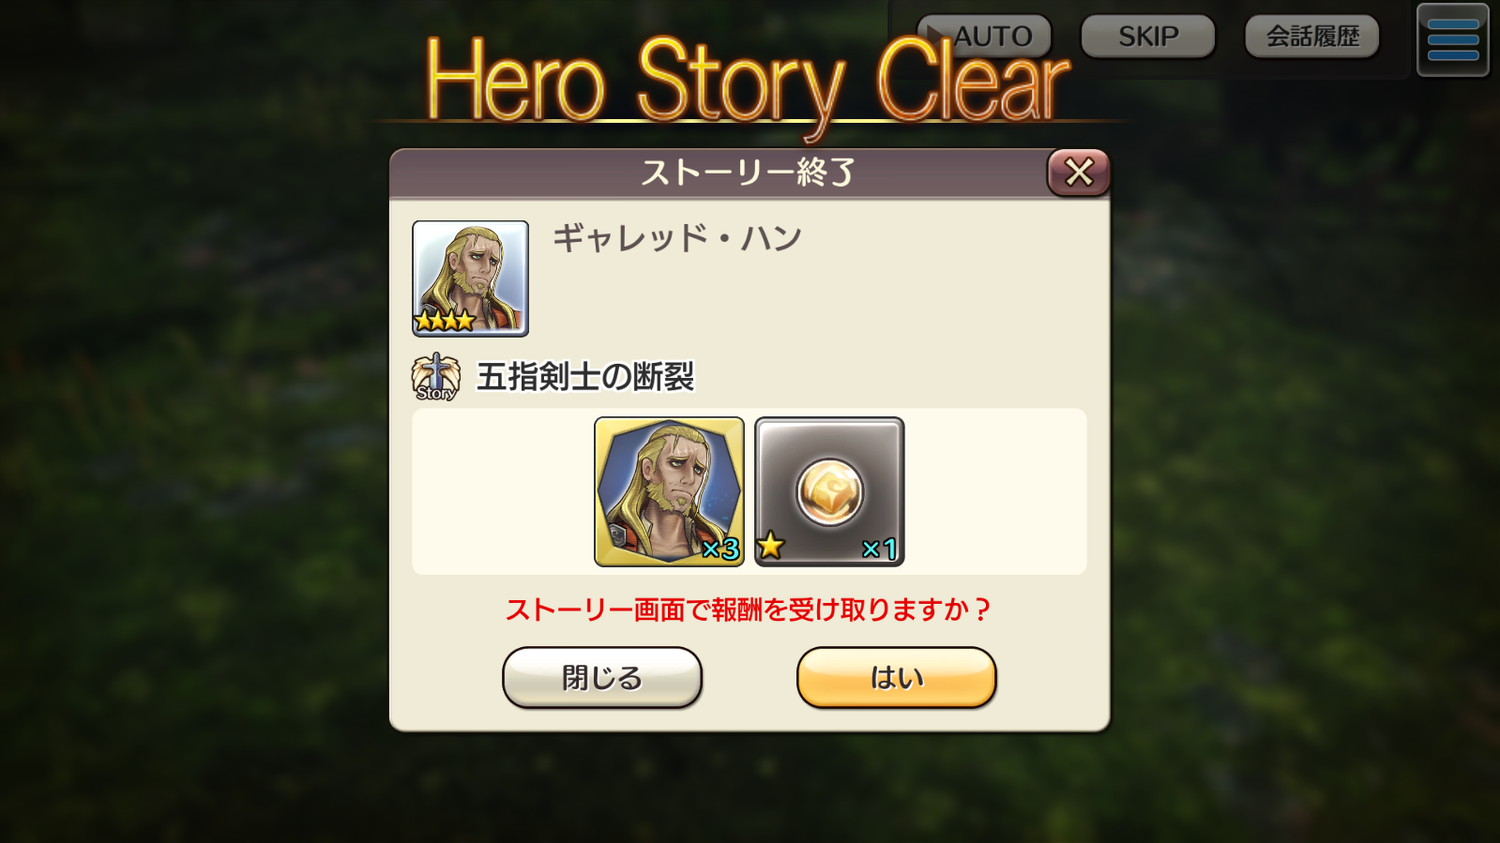Close the ストーリー終了 dialog with X
1500x843 pixels.
coord(1078,172)
